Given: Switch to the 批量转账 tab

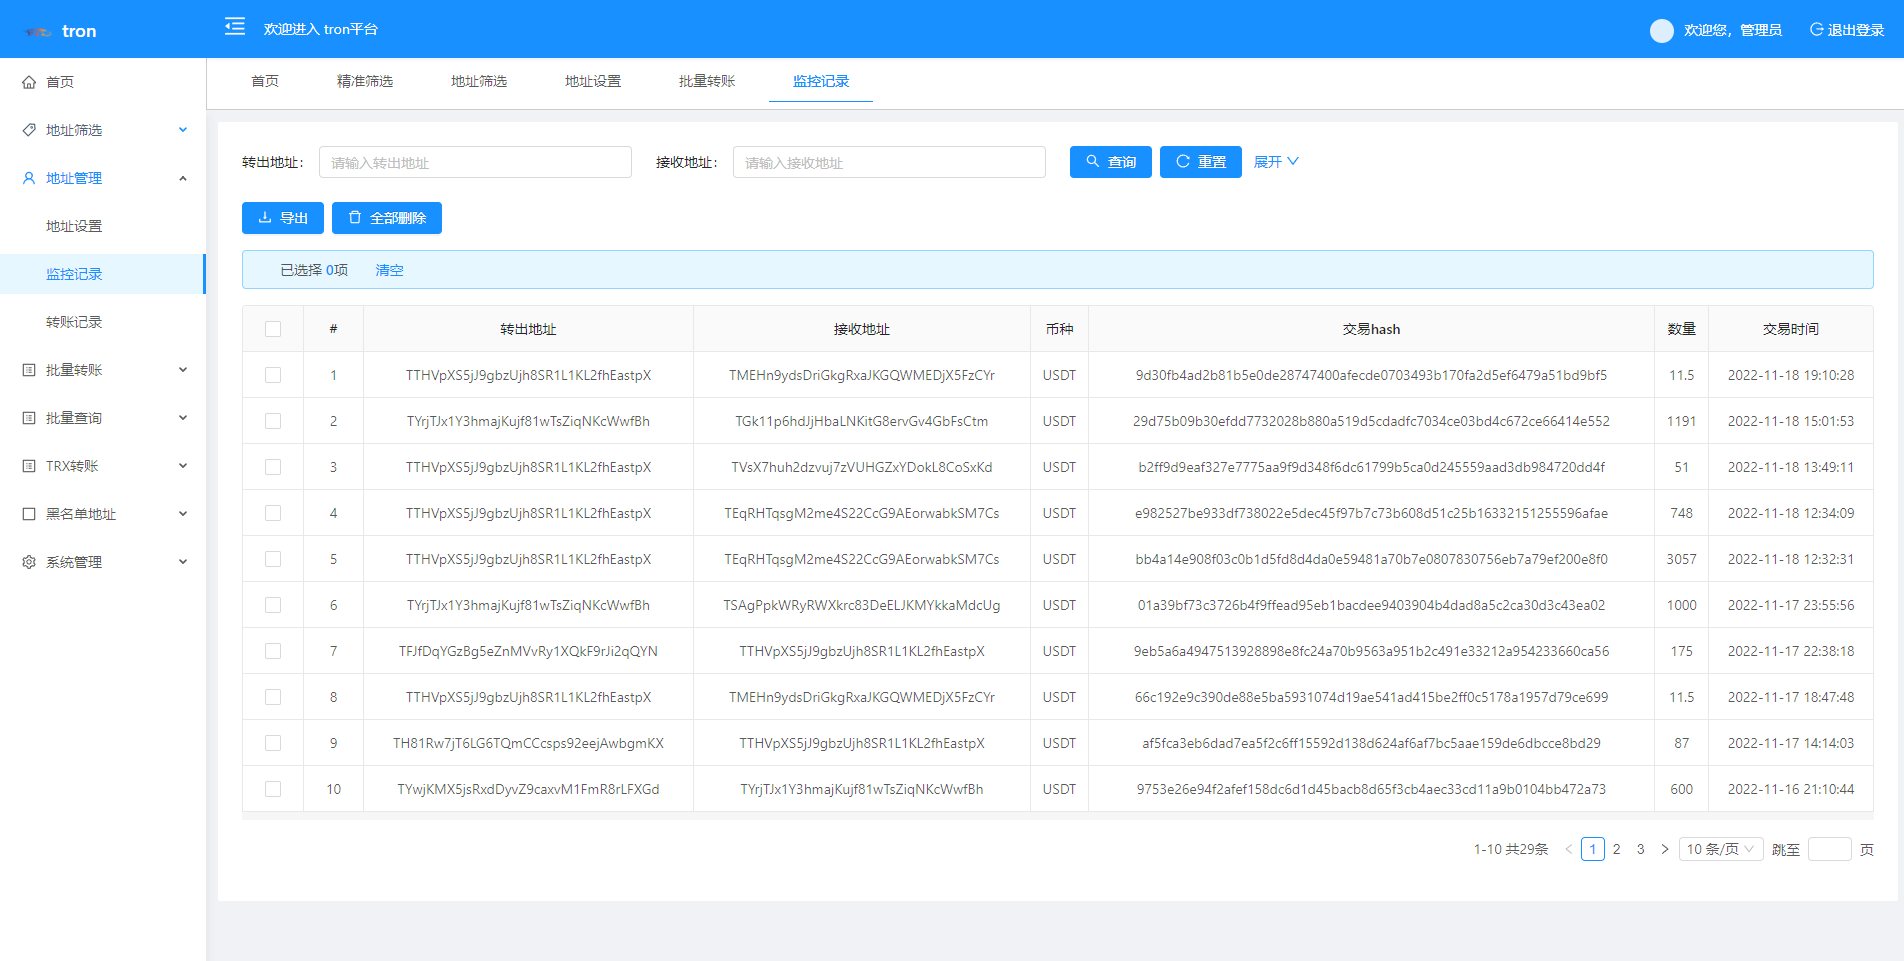Looking at the screenshot, I should (706, 81).
